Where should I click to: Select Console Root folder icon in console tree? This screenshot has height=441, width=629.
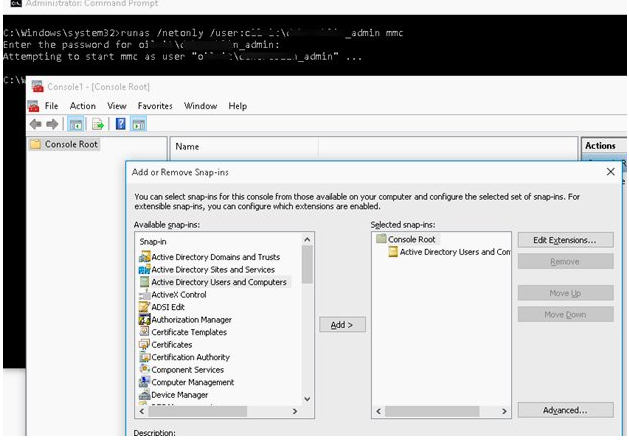(35, 144)
